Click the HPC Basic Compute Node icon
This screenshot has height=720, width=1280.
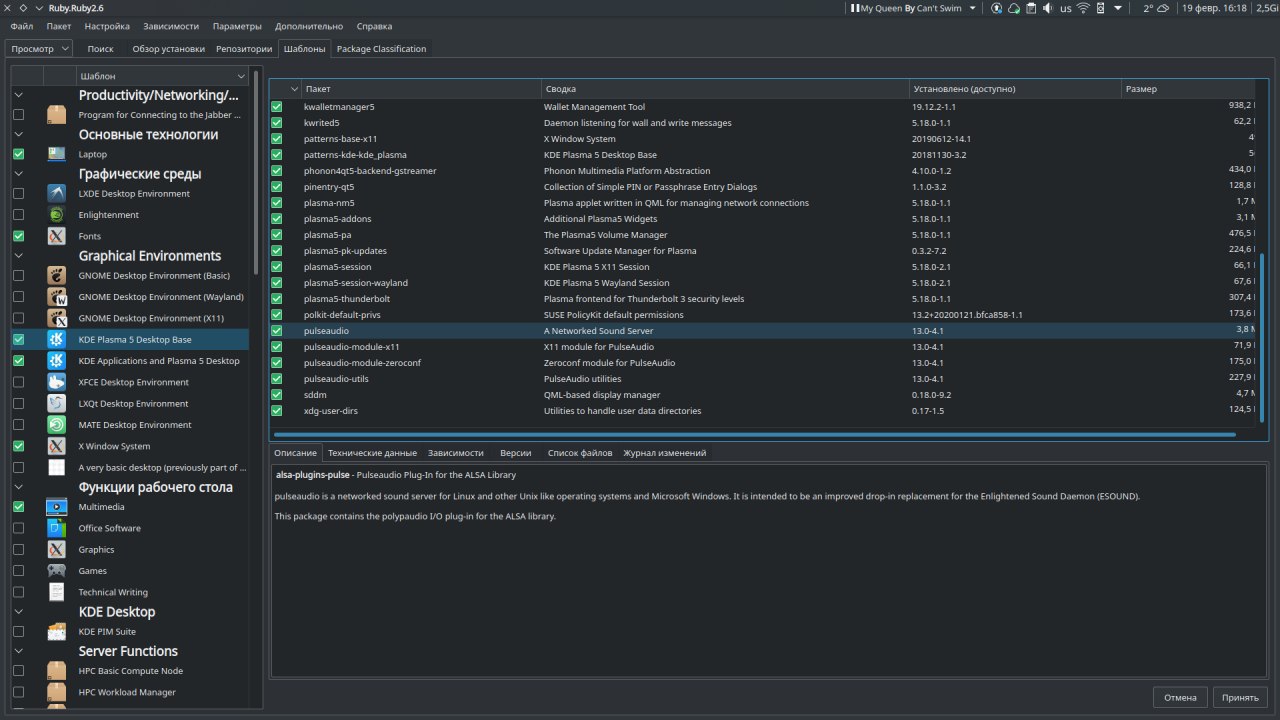tap(57, 671)
